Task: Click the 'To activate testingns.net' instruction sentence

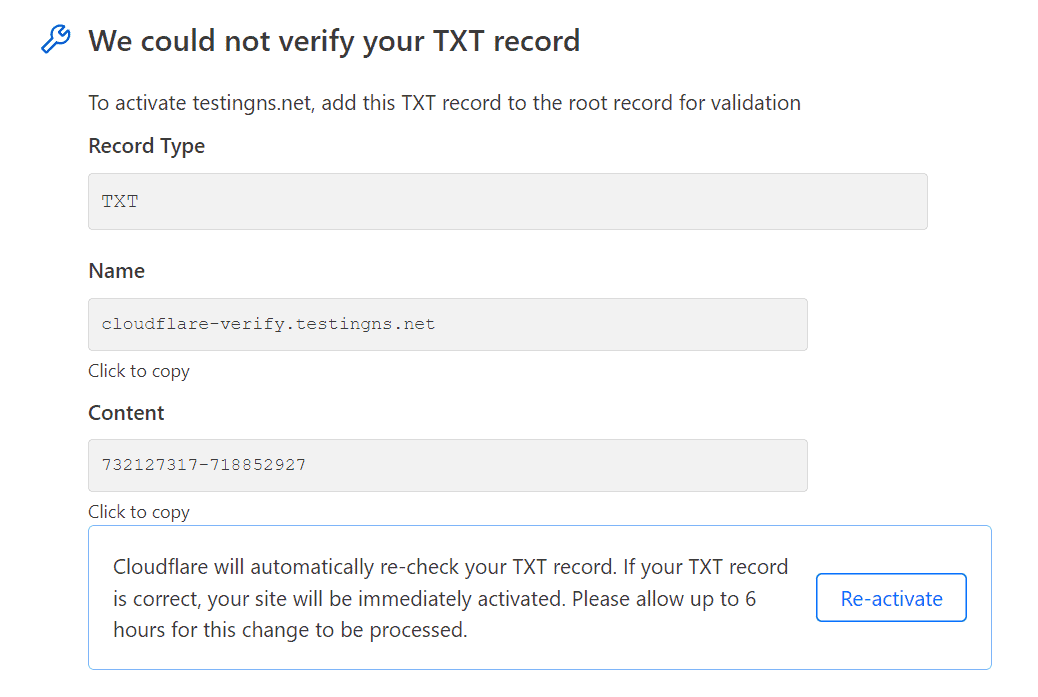Action: click(x=444, y=103)
